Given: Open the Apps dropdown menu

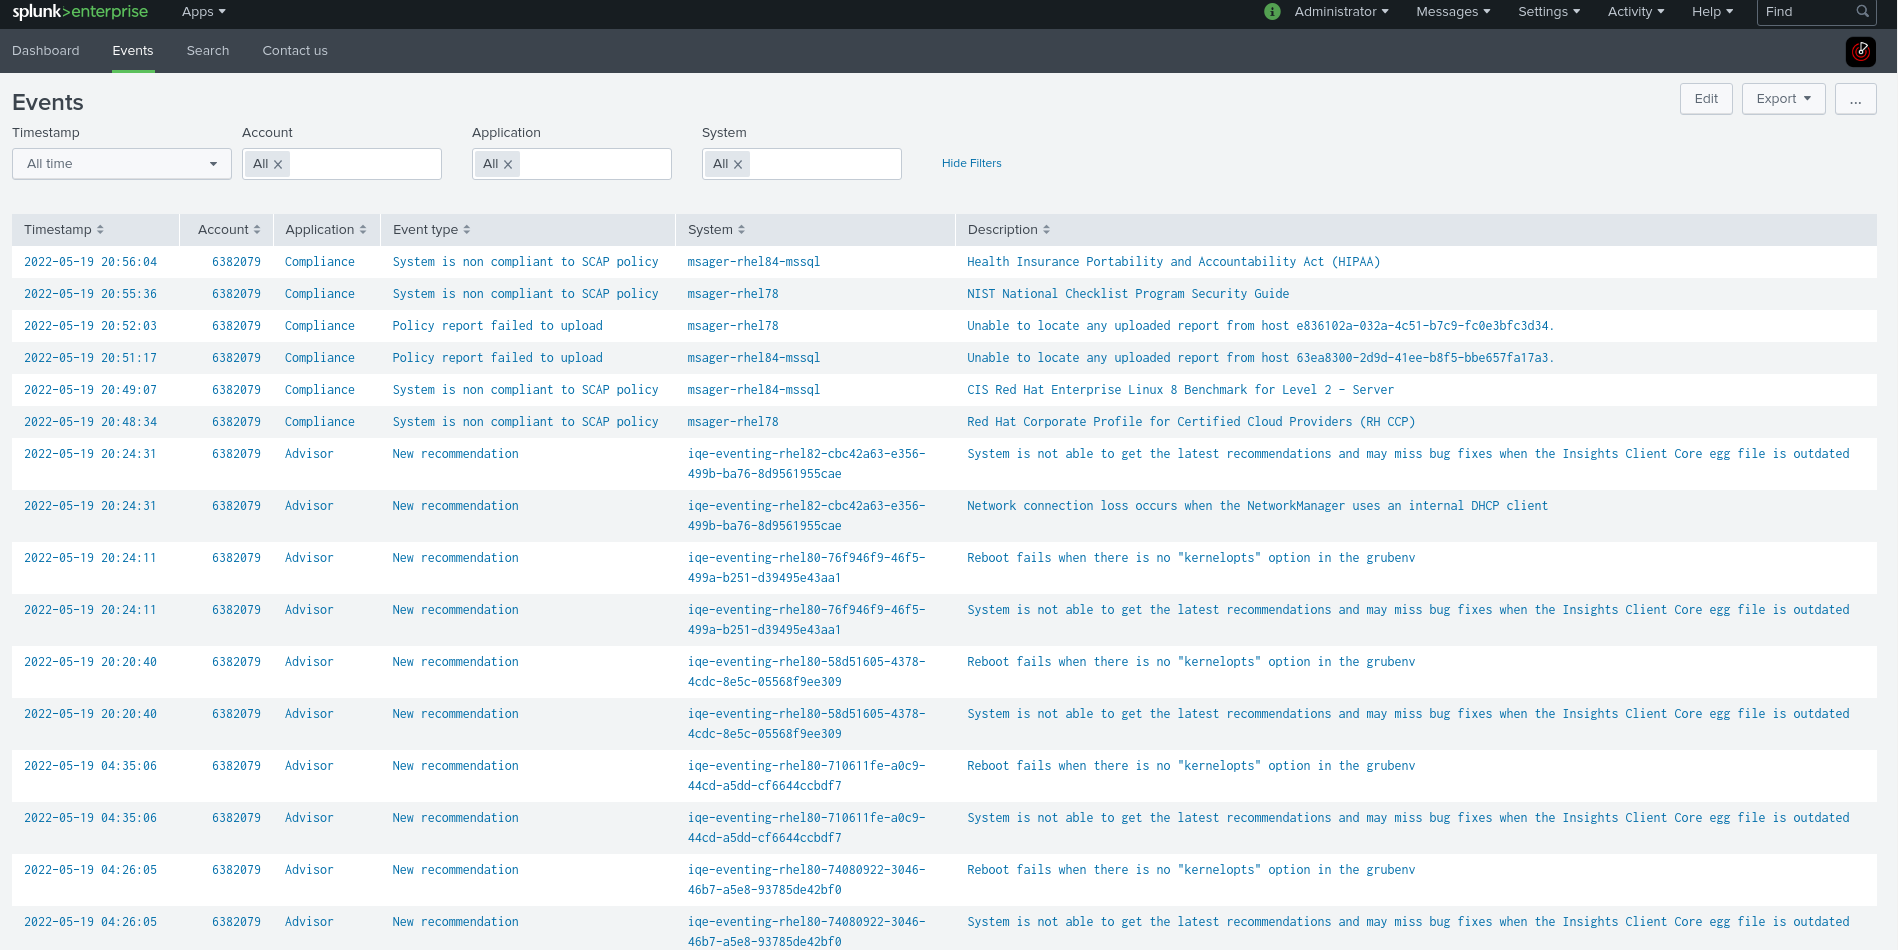Looking at the screenshot, I should click(204, 12).
